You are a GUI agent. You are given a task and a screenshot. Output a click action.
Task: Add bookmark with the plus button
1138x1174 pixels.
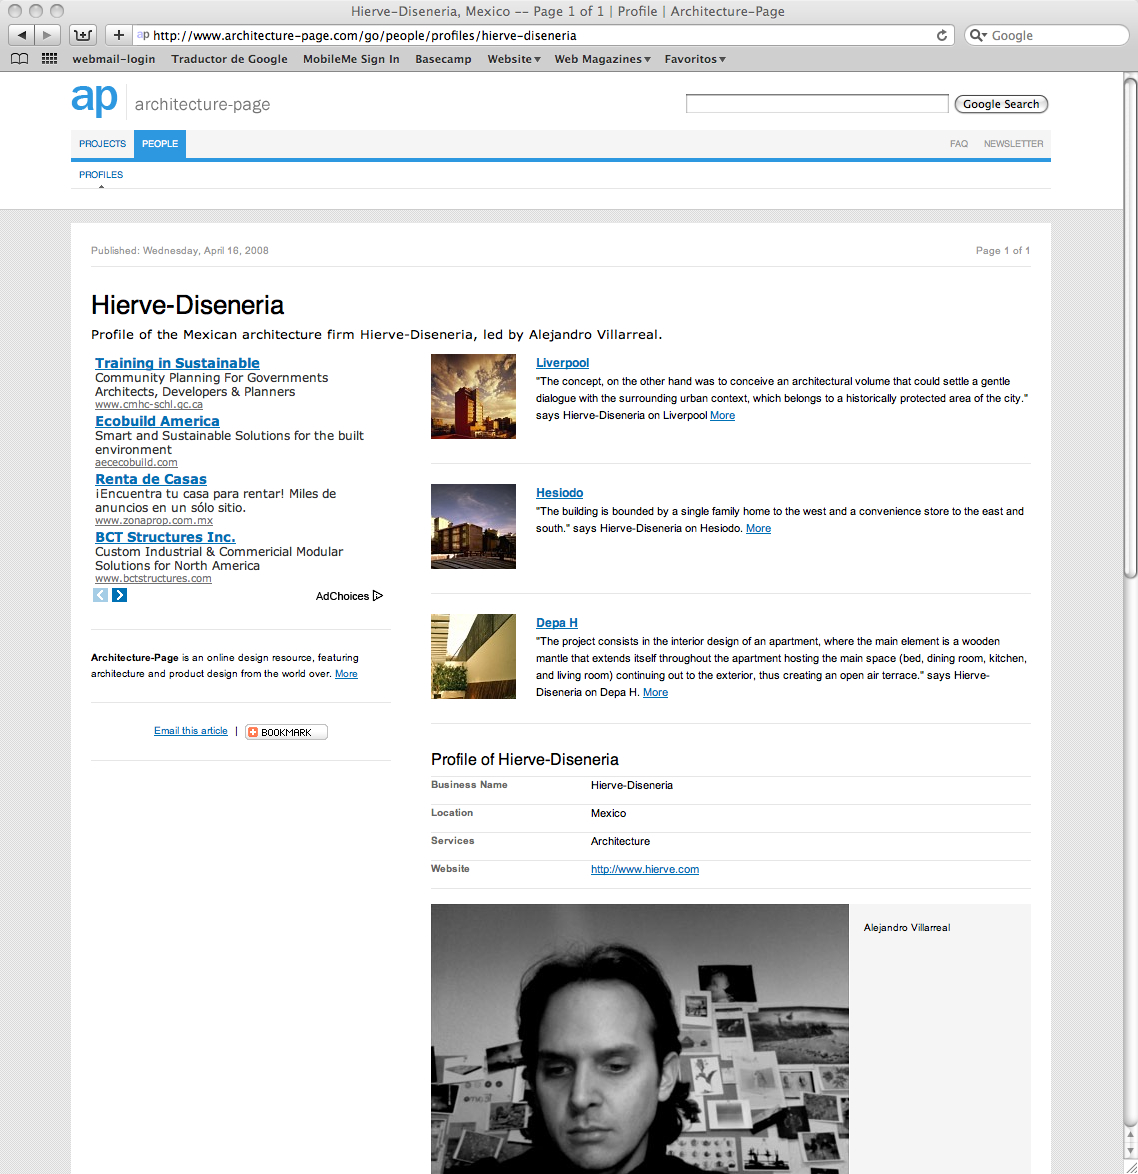click(x=118, y=35)
